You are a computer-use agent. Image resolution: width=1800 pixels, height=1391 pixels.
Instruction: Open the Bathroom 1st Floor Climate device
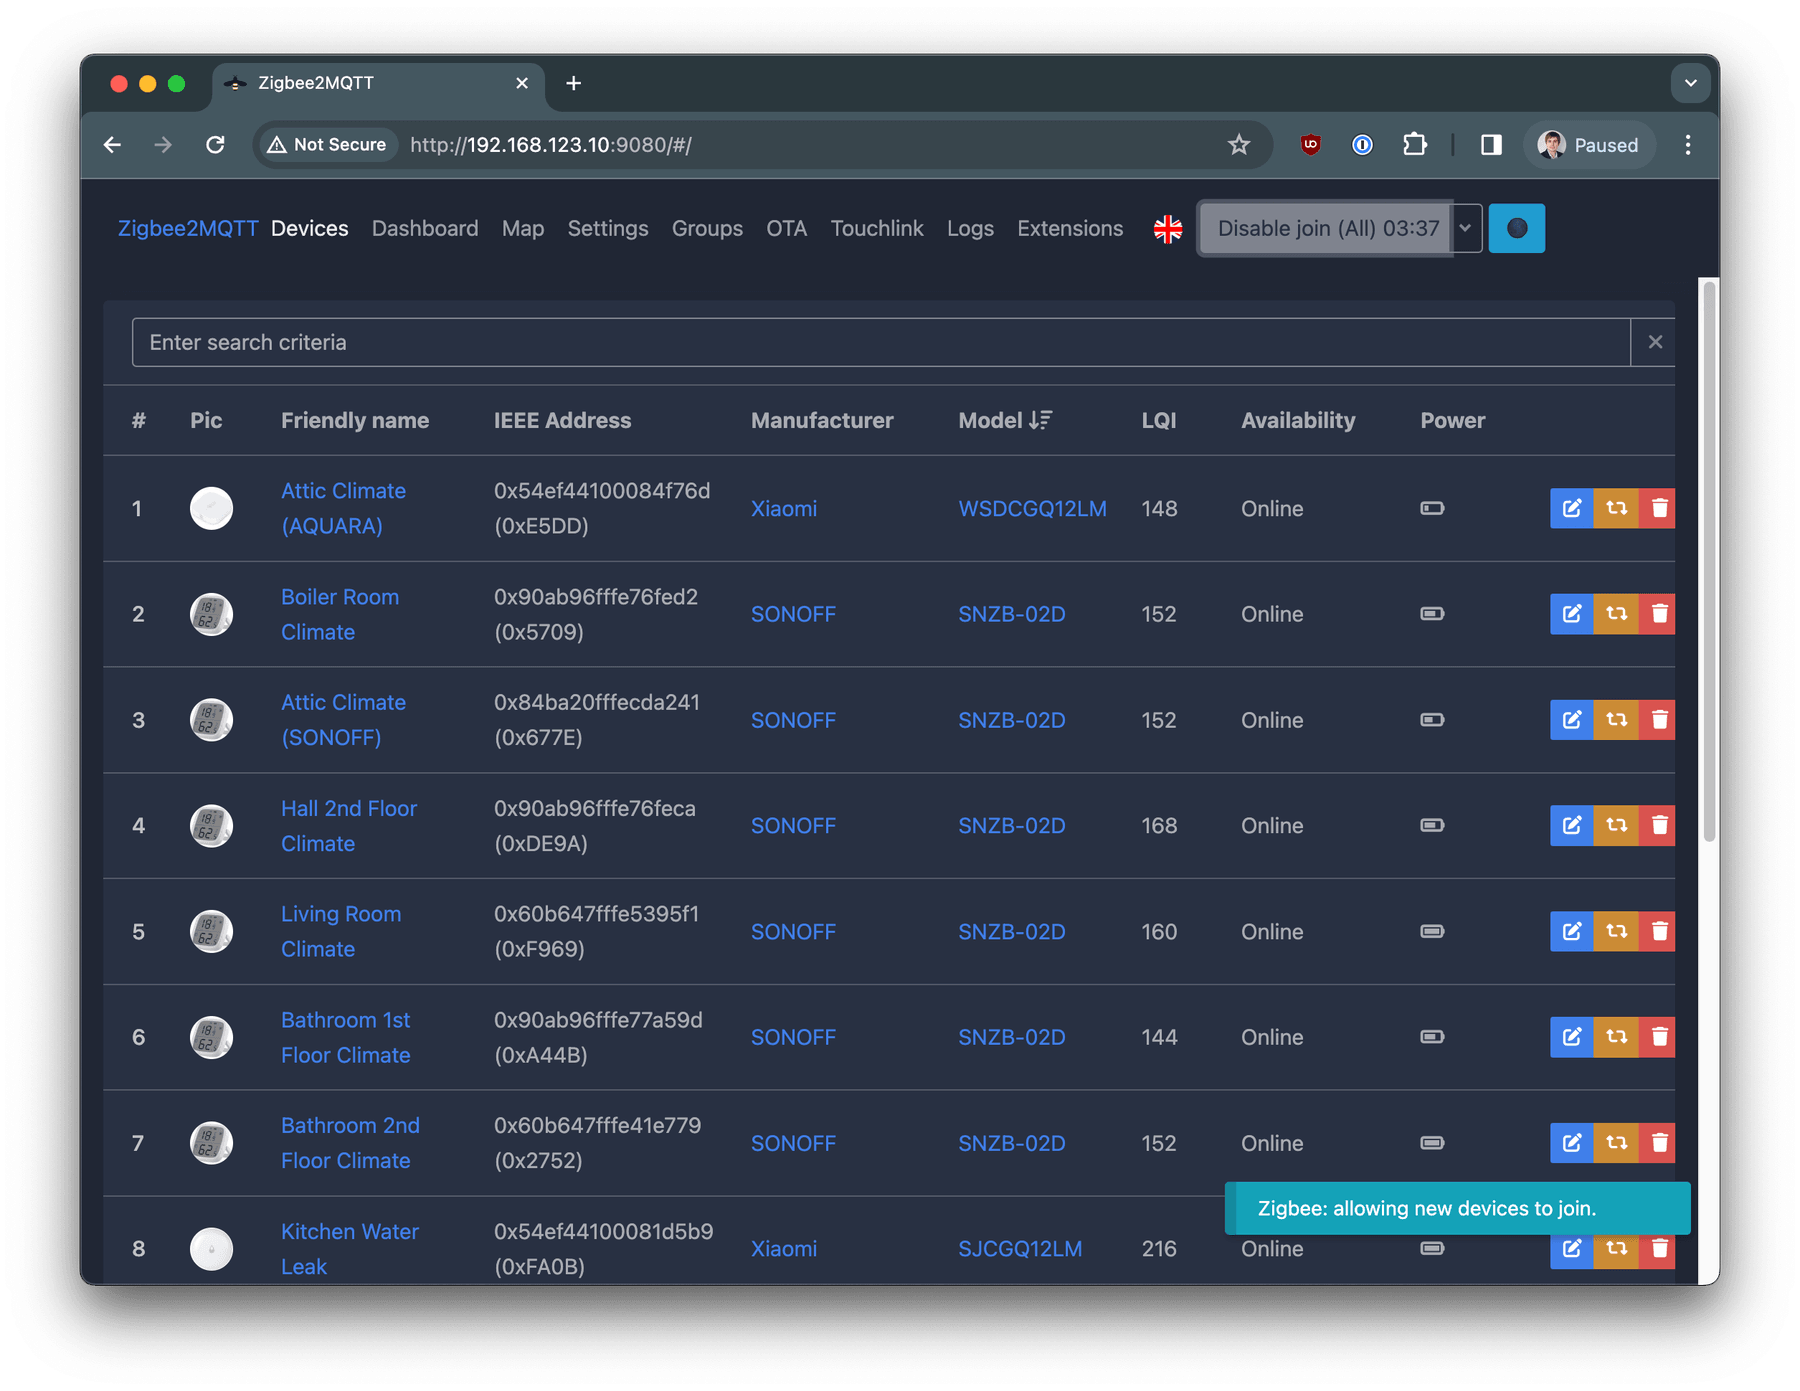345,1037
